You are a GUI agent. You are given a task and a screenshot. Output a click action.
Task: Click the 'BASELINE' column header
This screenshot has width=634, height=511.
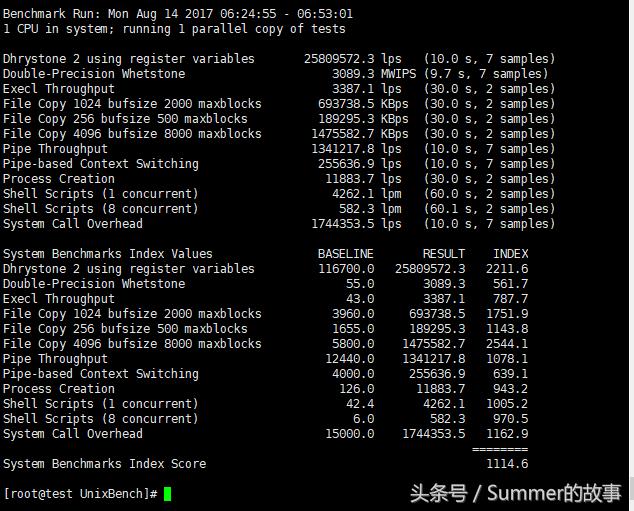(x=346, y=254)
